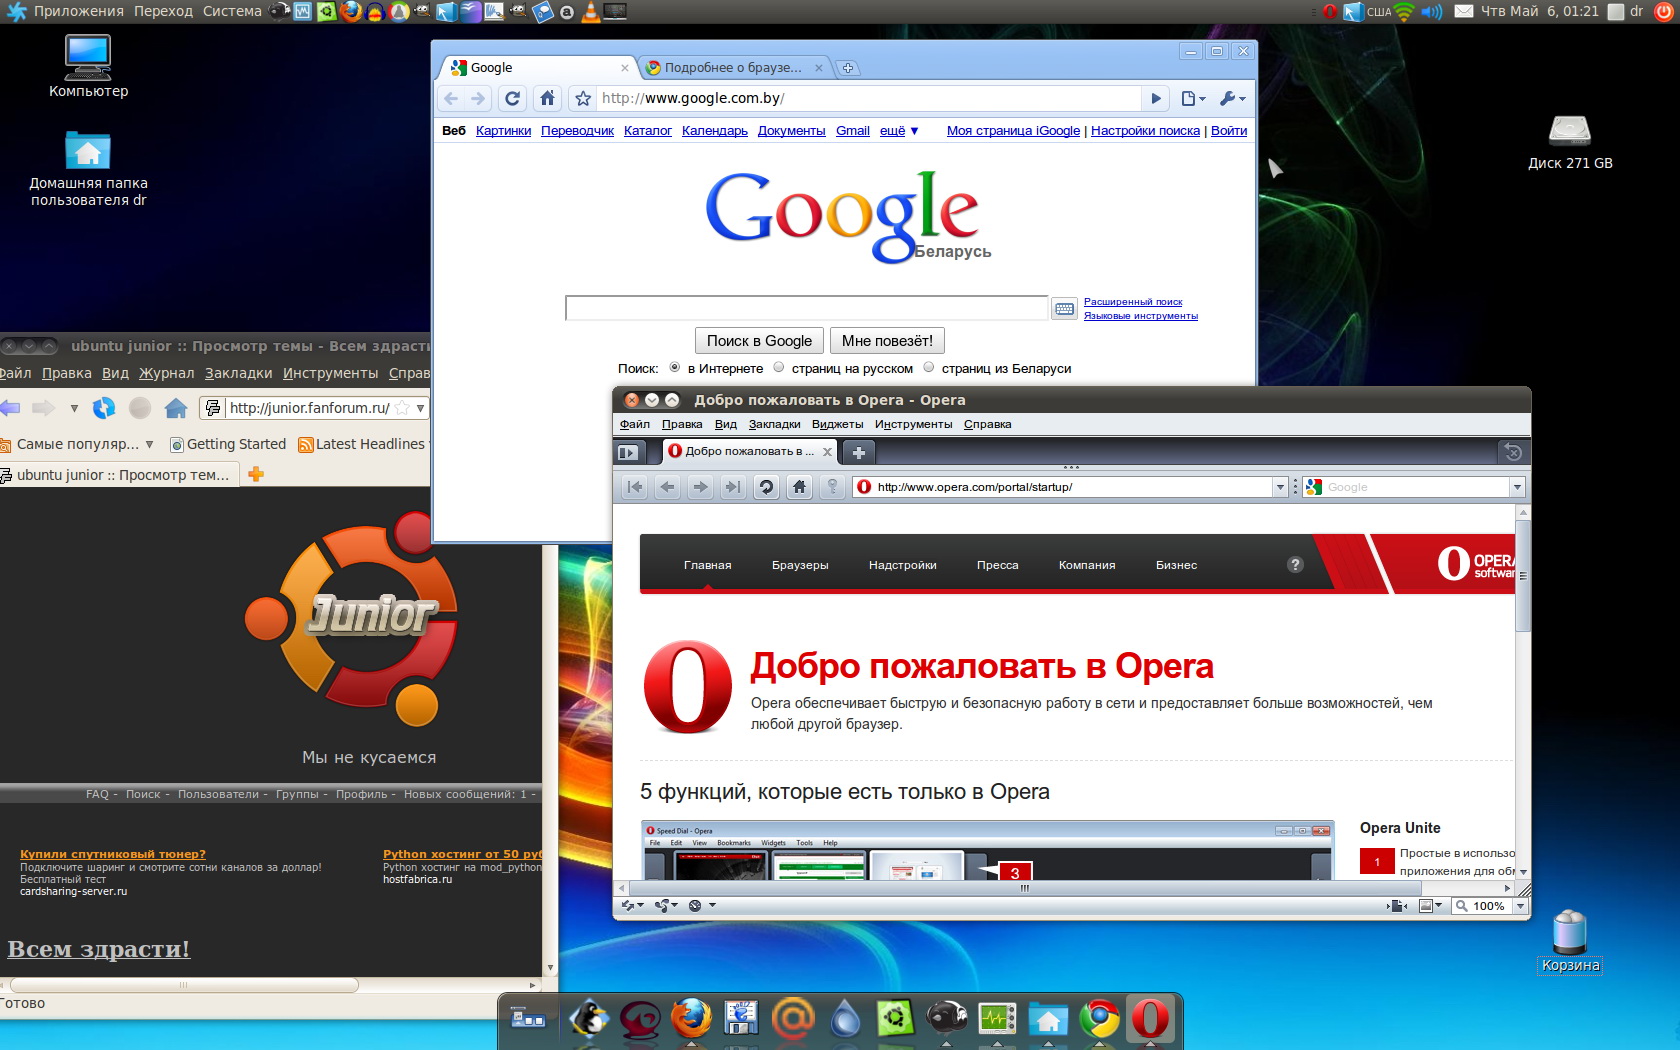Expand Opera's address bar history dropdown

(1280, 487)
